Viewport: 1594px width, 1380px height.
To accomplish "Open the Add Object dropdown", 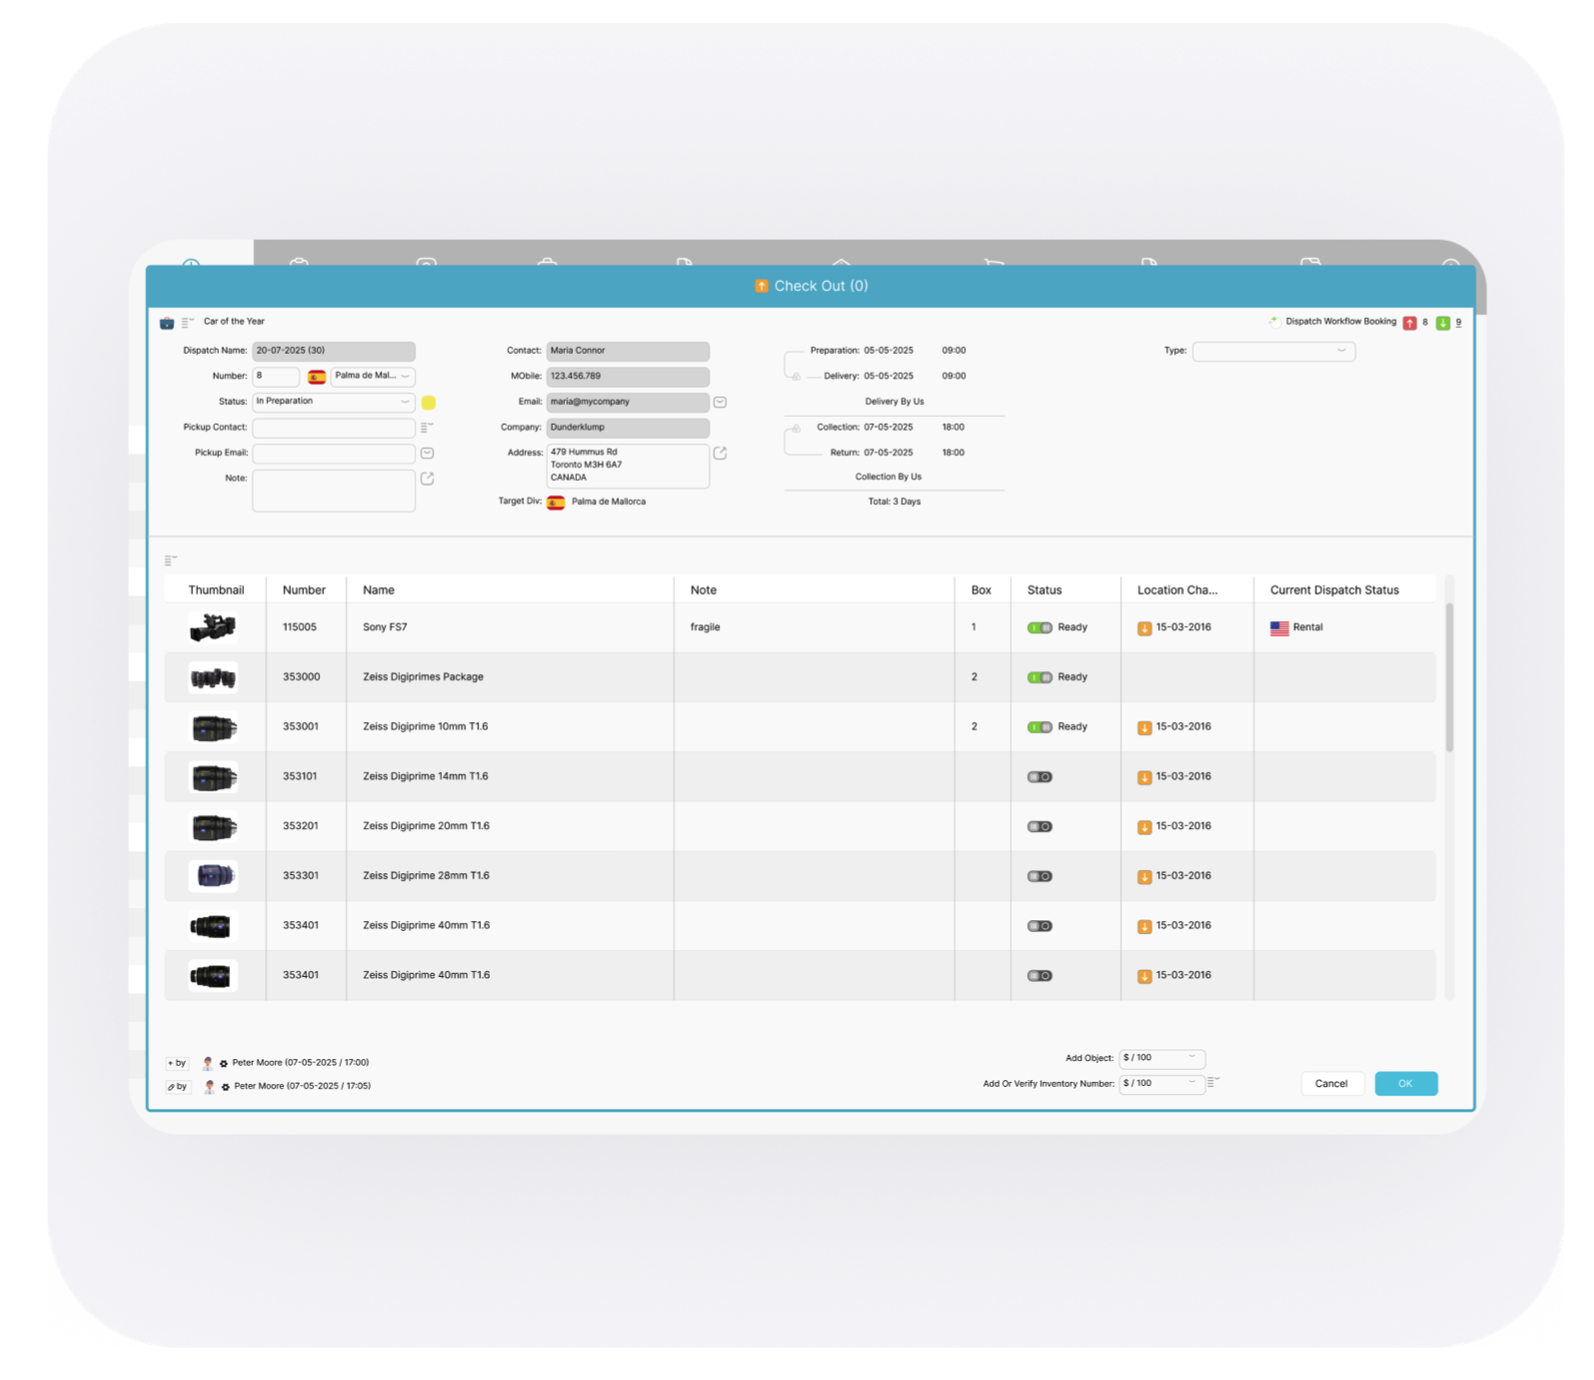I will tap(1161, 1058).
